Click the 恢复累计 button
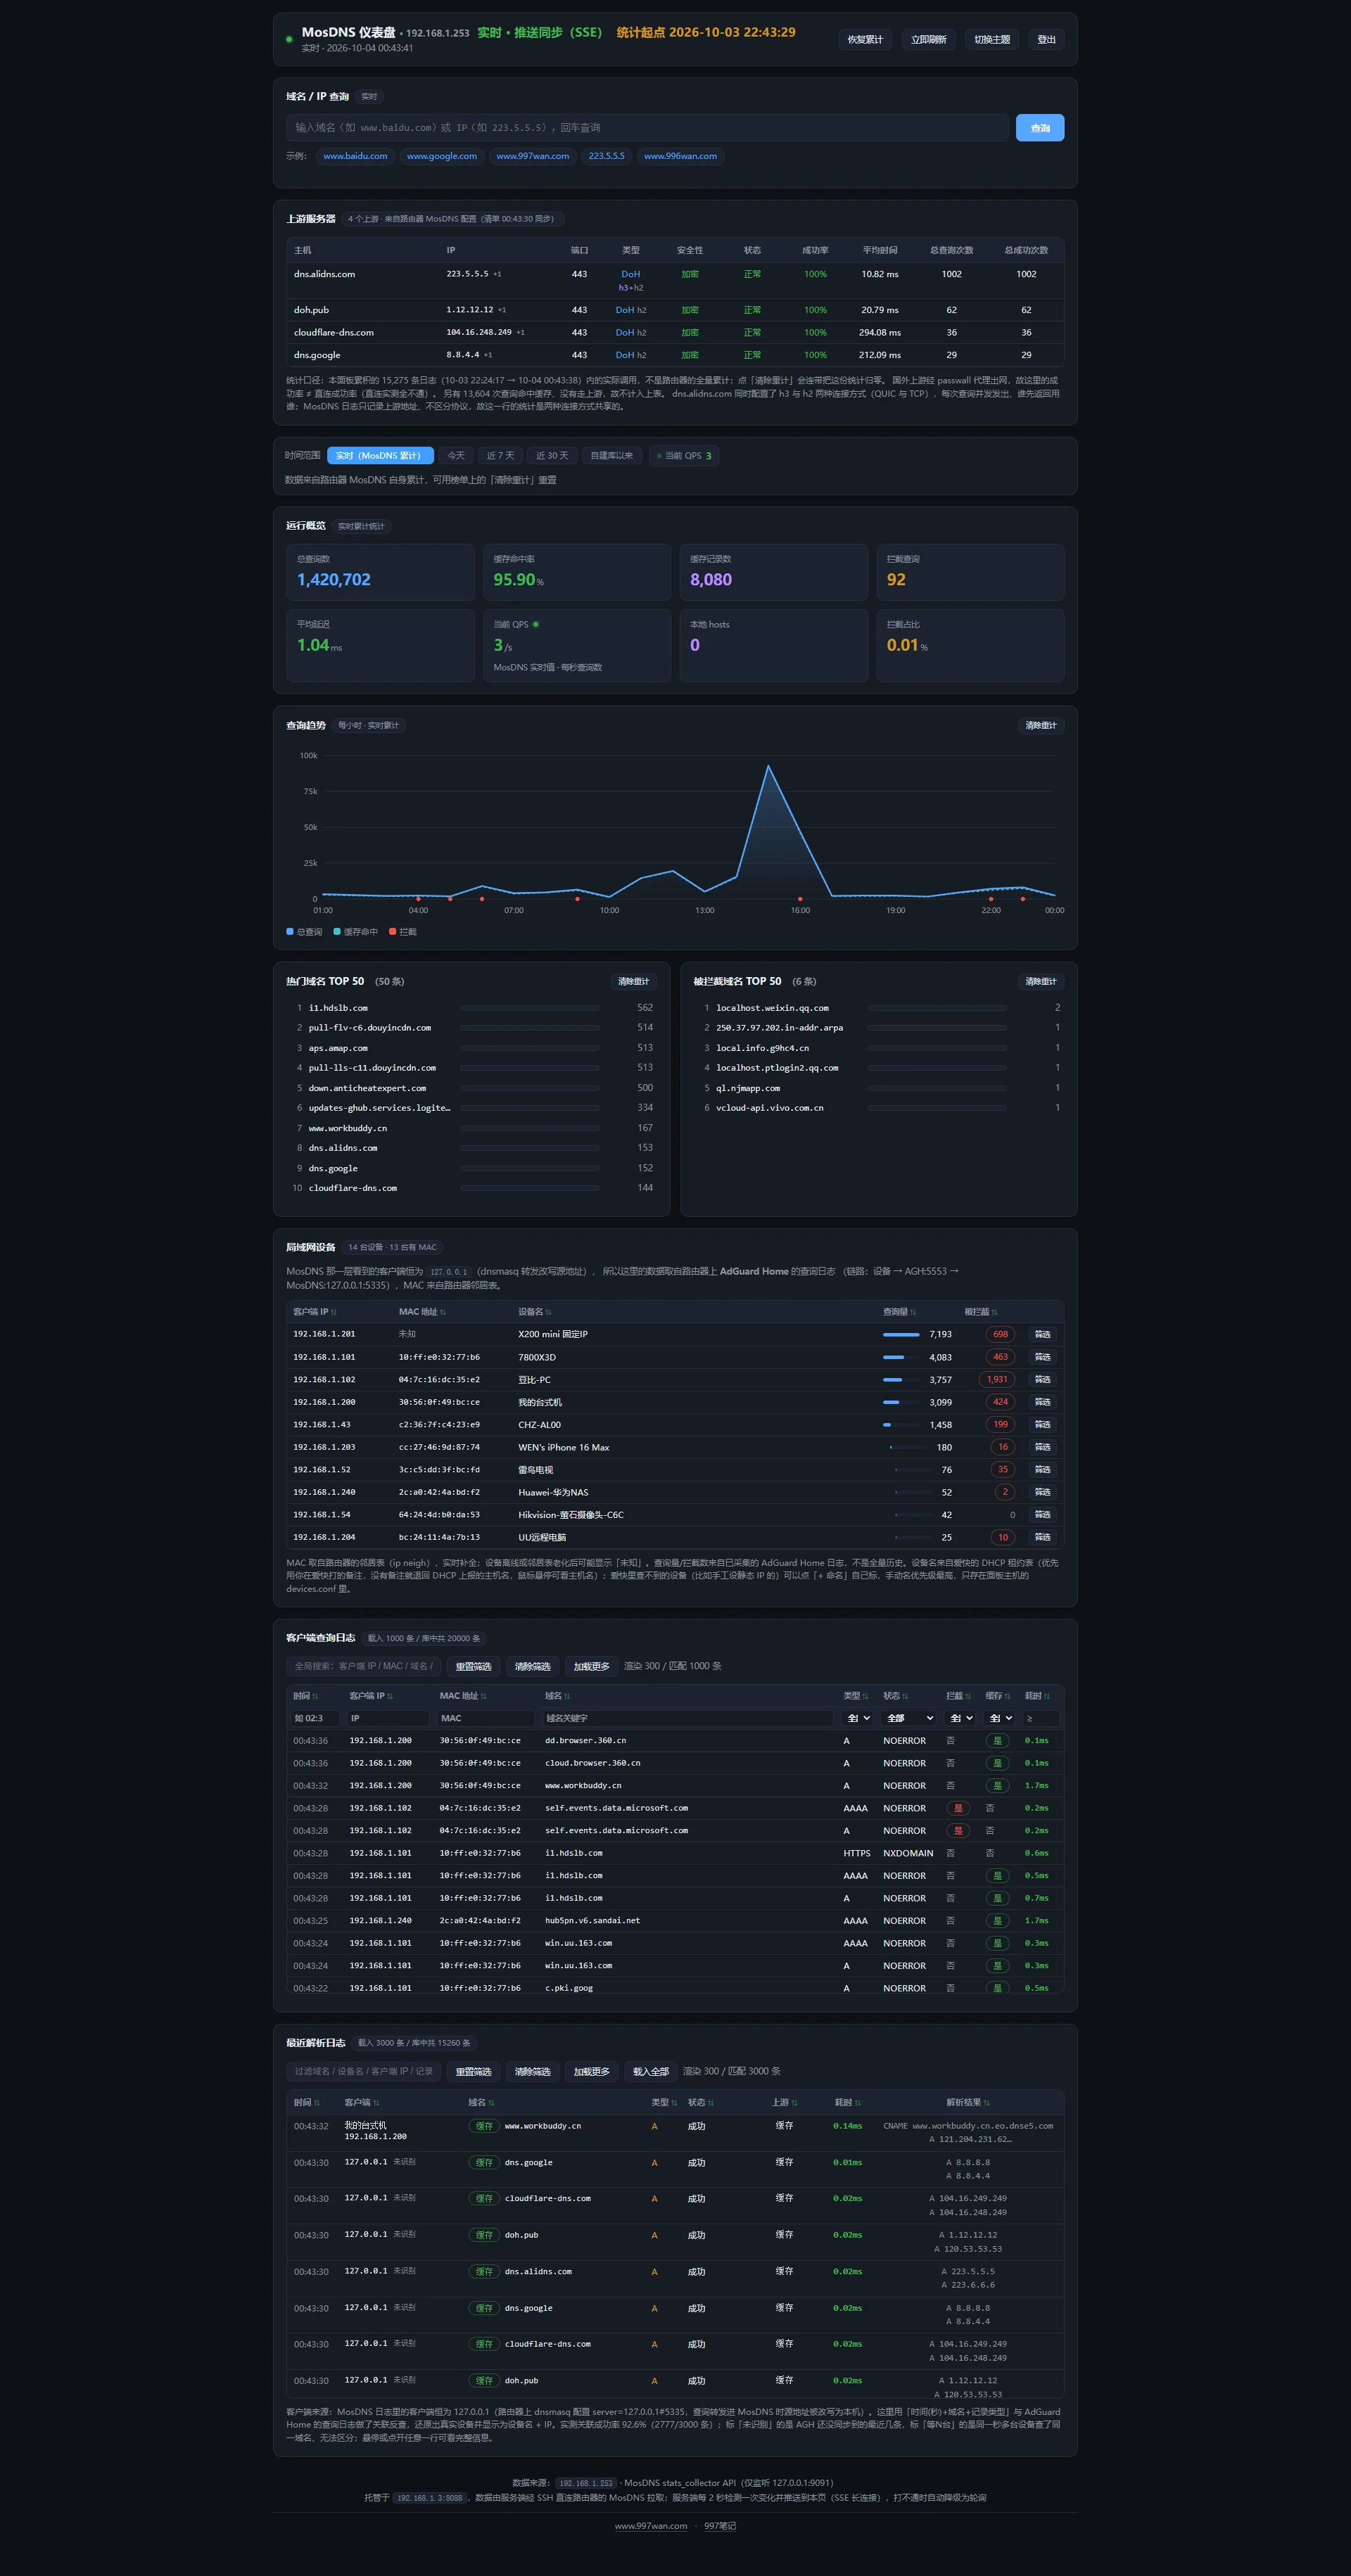The image size is (1351, 2576). point(865,40)
